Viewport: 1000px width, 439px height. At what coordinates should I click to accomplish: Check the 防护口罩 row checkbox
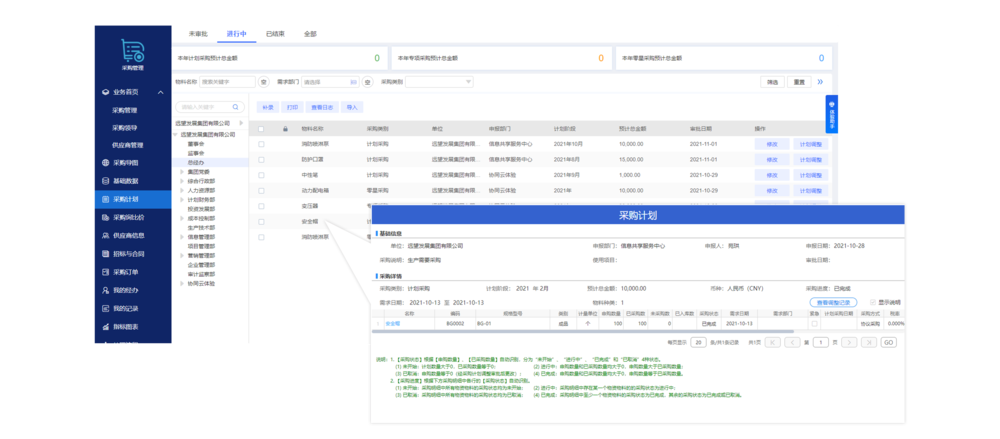point(262,159)
